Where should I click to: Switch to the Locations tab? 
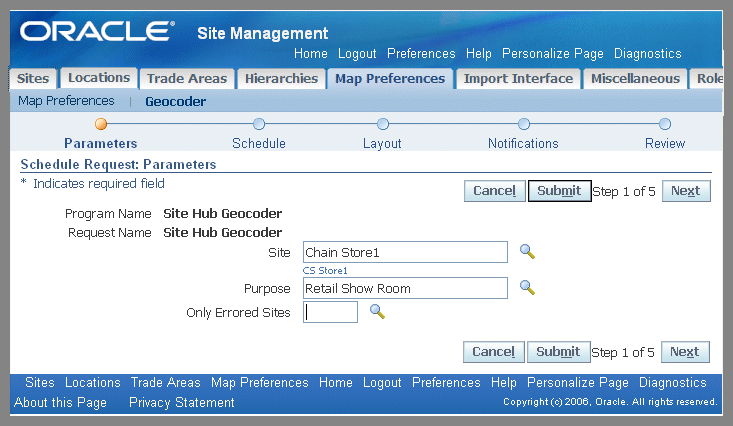coord(99,78)
